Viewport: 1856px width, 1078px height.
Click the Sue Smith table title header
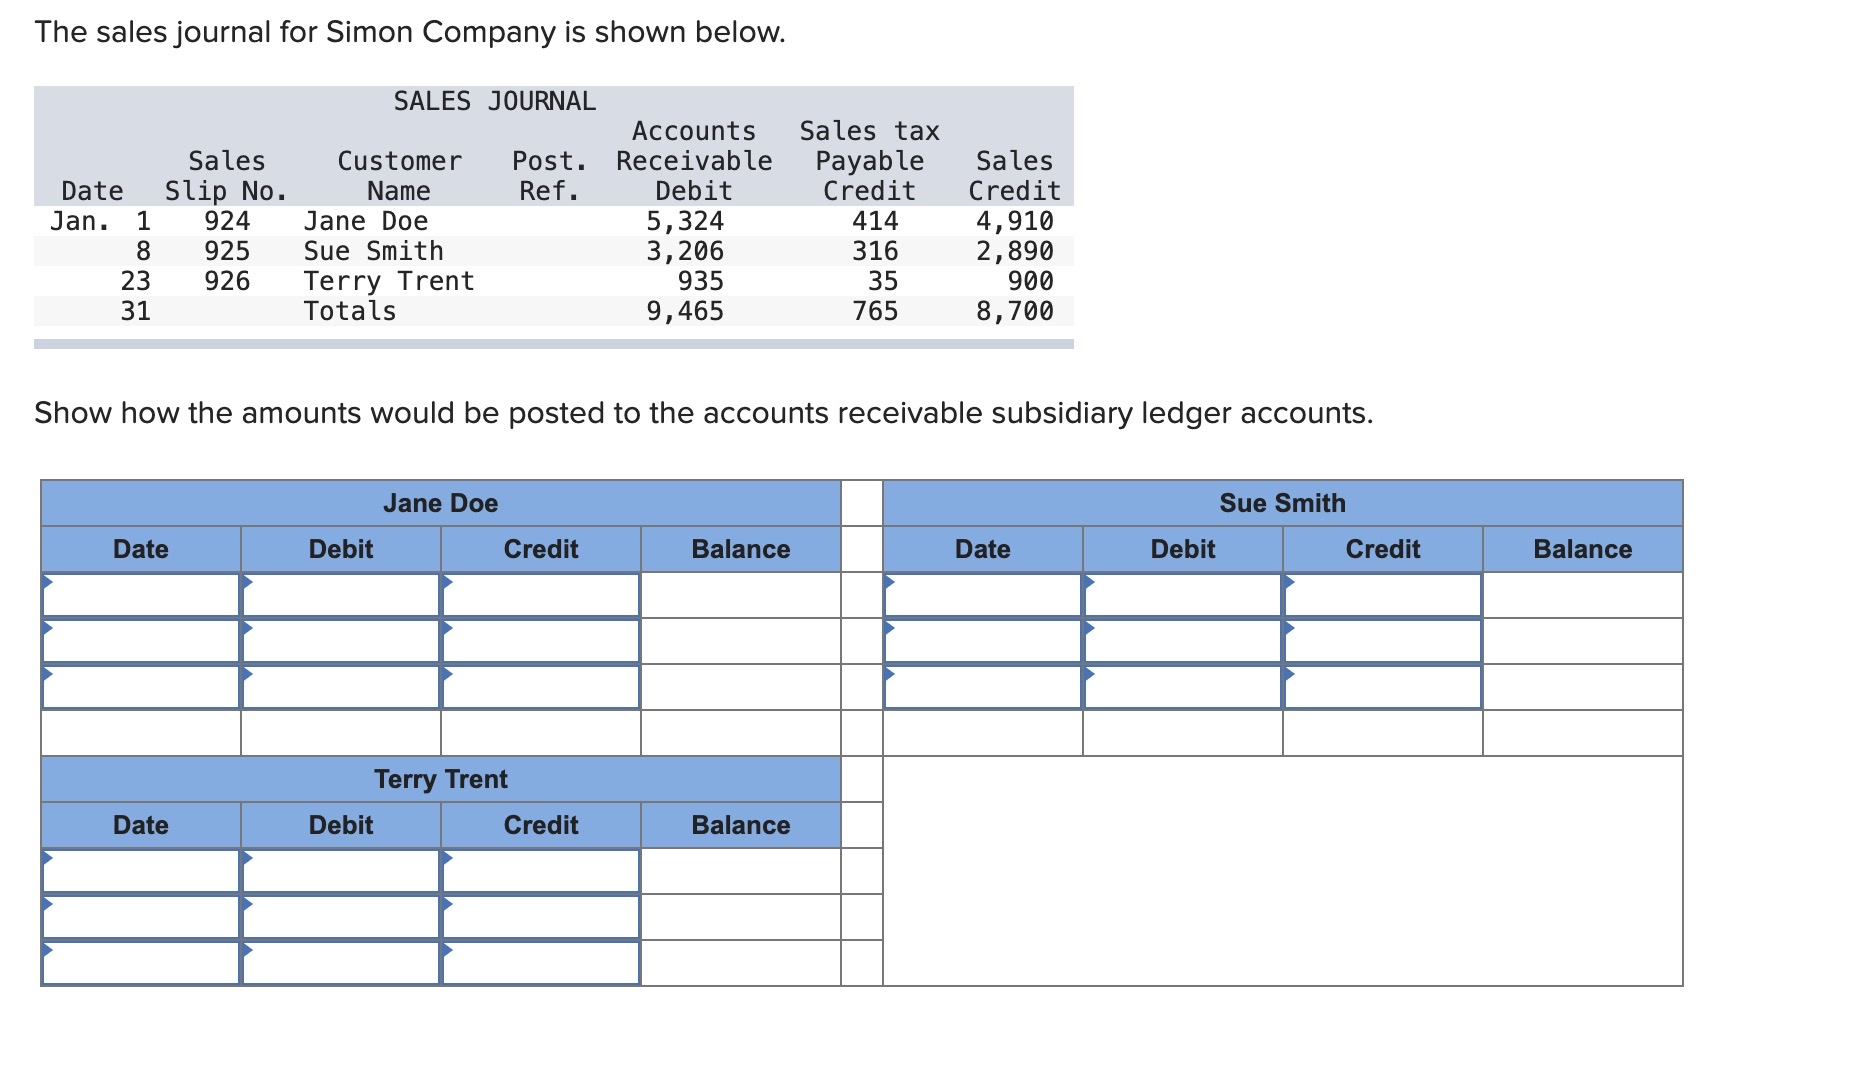pos(1283,503)
